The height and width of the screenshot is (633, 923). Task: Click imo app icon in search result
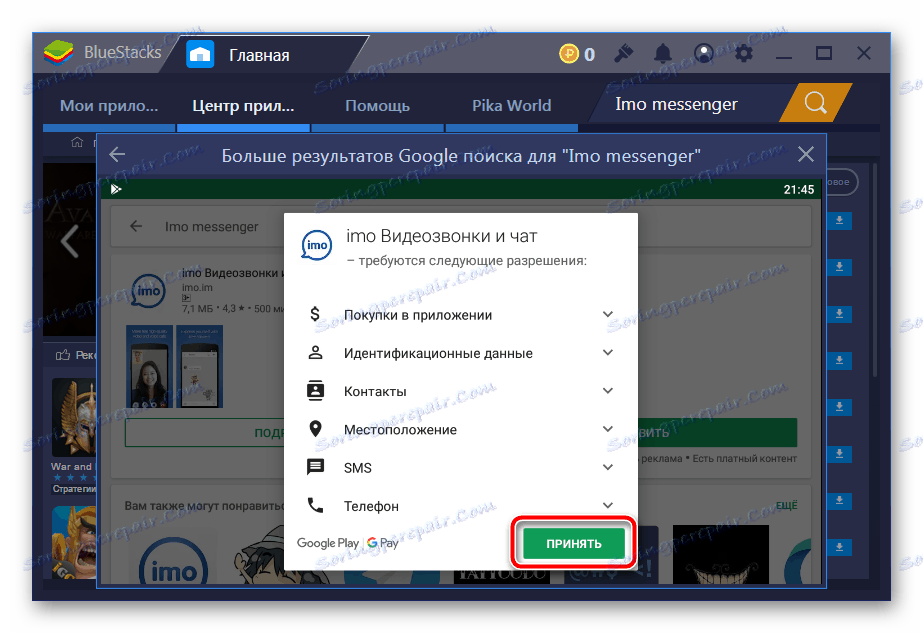(x=148, y=291)
